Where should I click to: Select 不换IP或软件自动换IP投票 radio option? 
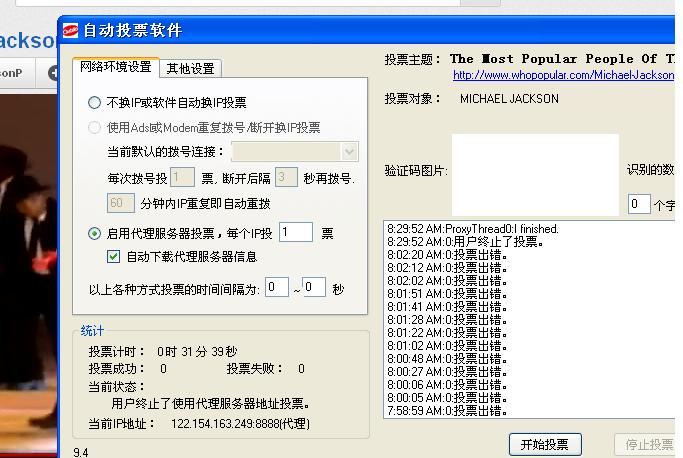click(95, 102)
